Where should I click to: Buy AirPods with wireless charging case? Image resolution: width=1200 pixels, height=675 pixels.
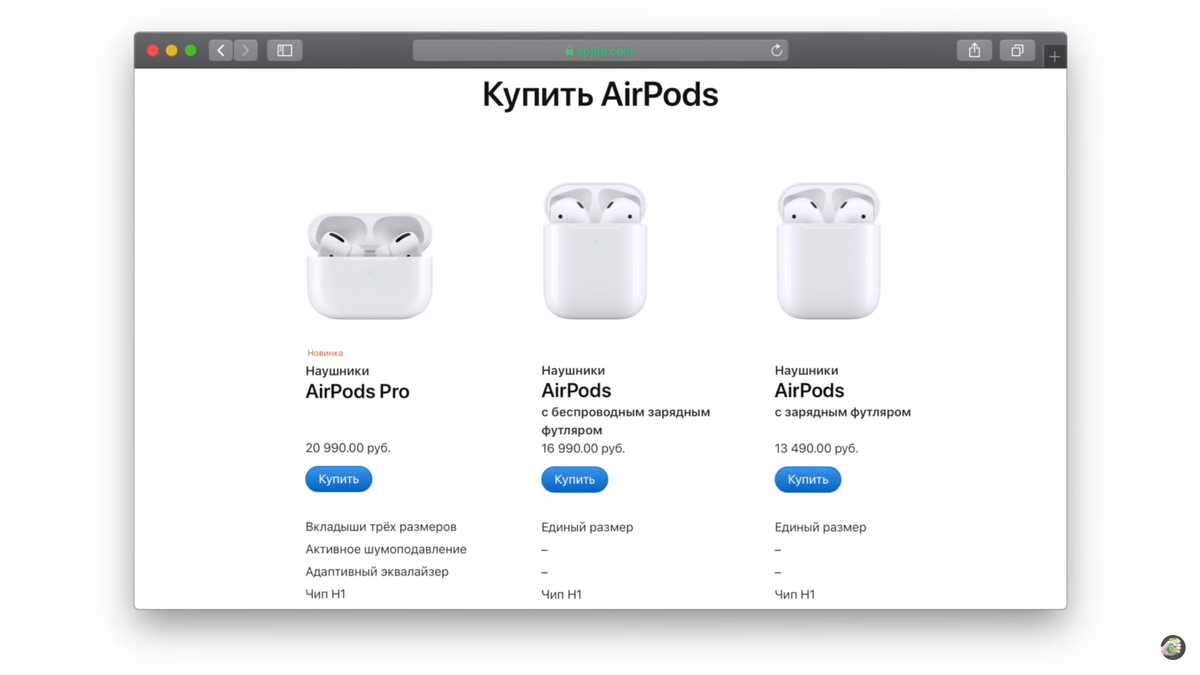pyautogui.click(x=575, y=479)
